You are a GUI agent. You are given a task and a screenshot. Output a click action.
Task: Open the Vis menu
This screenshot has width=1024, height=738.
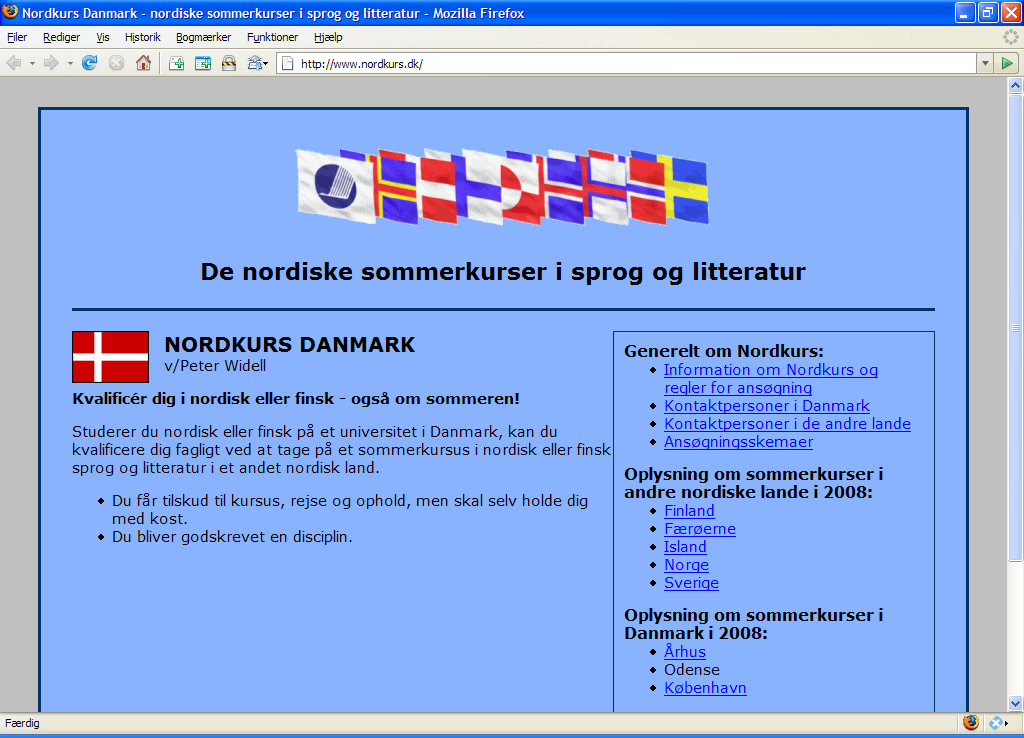[x=103, y=37]
